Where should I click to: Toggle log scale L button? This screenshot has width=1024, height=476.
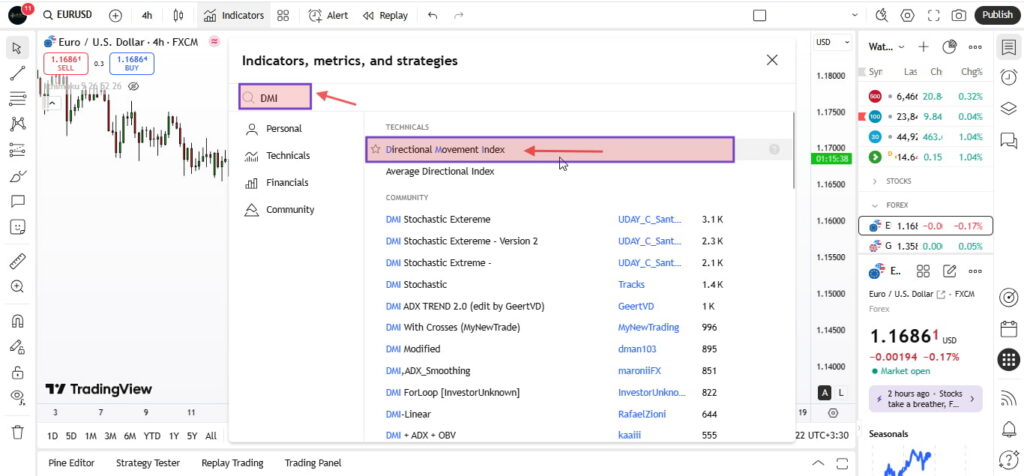coord(841,392)
